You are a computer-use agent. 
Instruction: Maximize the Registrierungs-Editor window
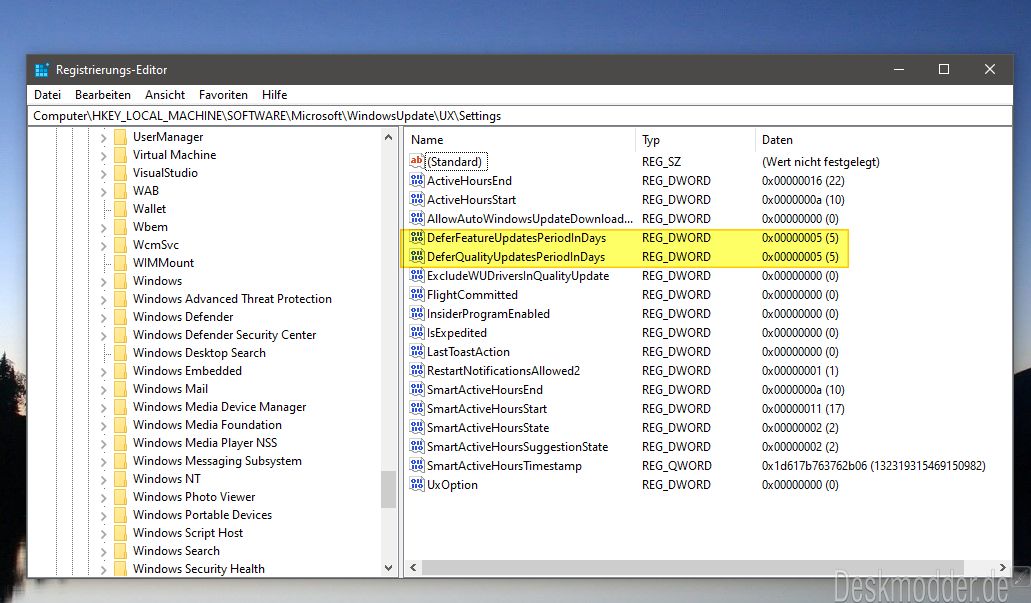[944, 69]
